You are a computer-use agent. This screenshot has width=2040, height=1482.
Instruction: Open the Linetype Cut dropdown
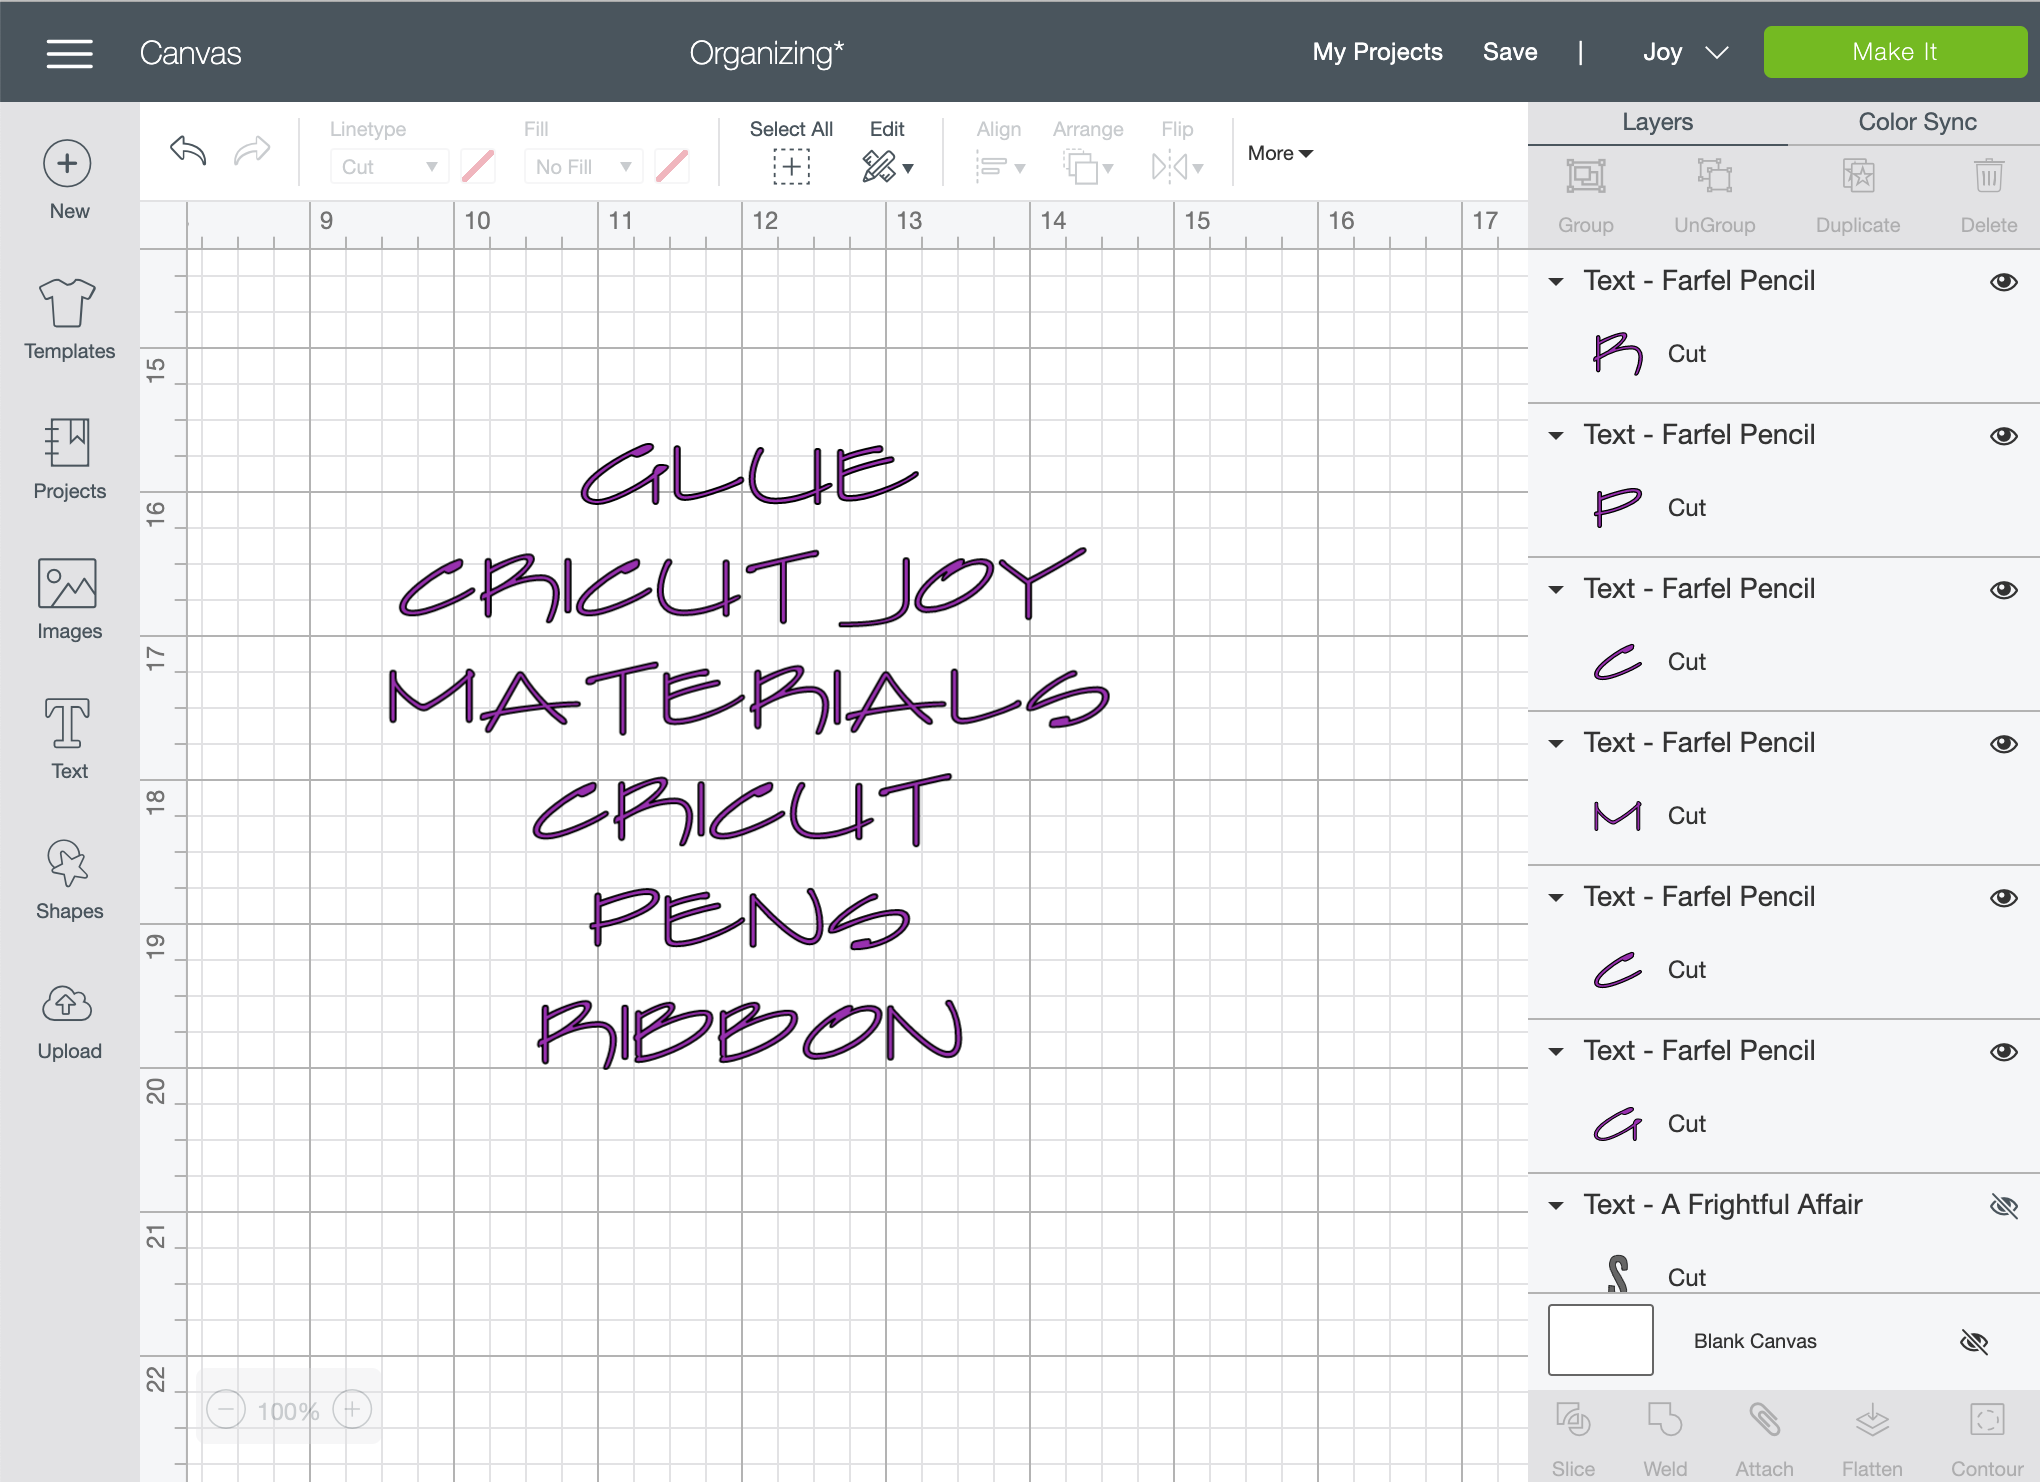[389, 167]
